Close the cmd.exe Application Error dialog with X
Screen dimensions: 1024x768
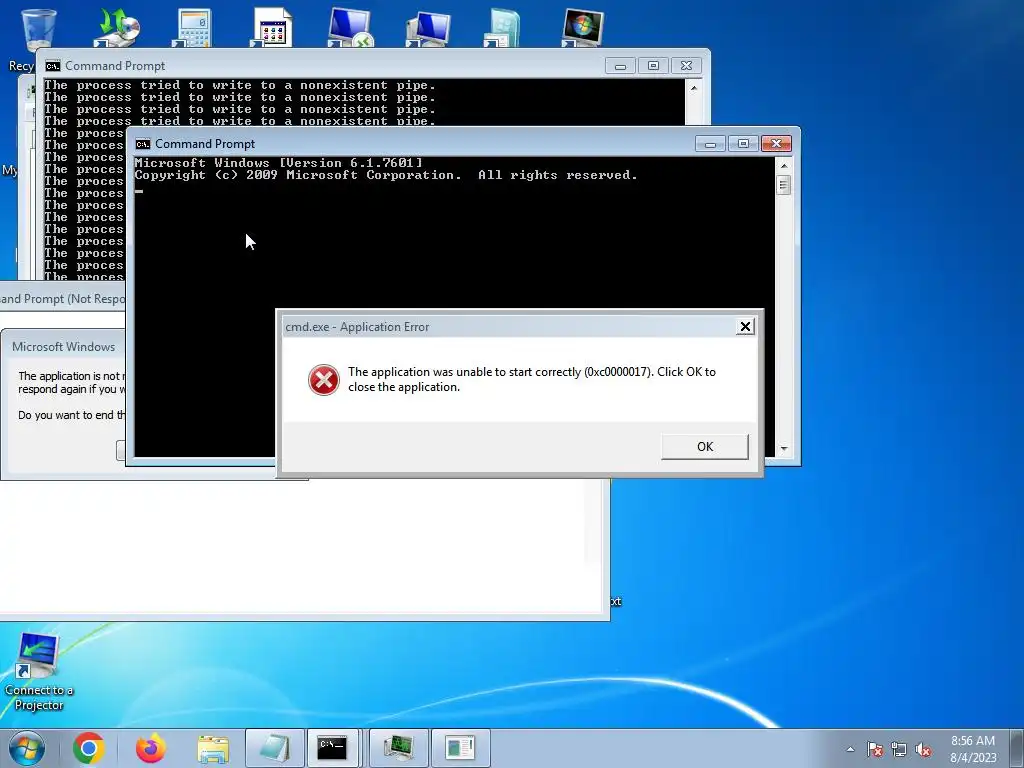point(745,327)
